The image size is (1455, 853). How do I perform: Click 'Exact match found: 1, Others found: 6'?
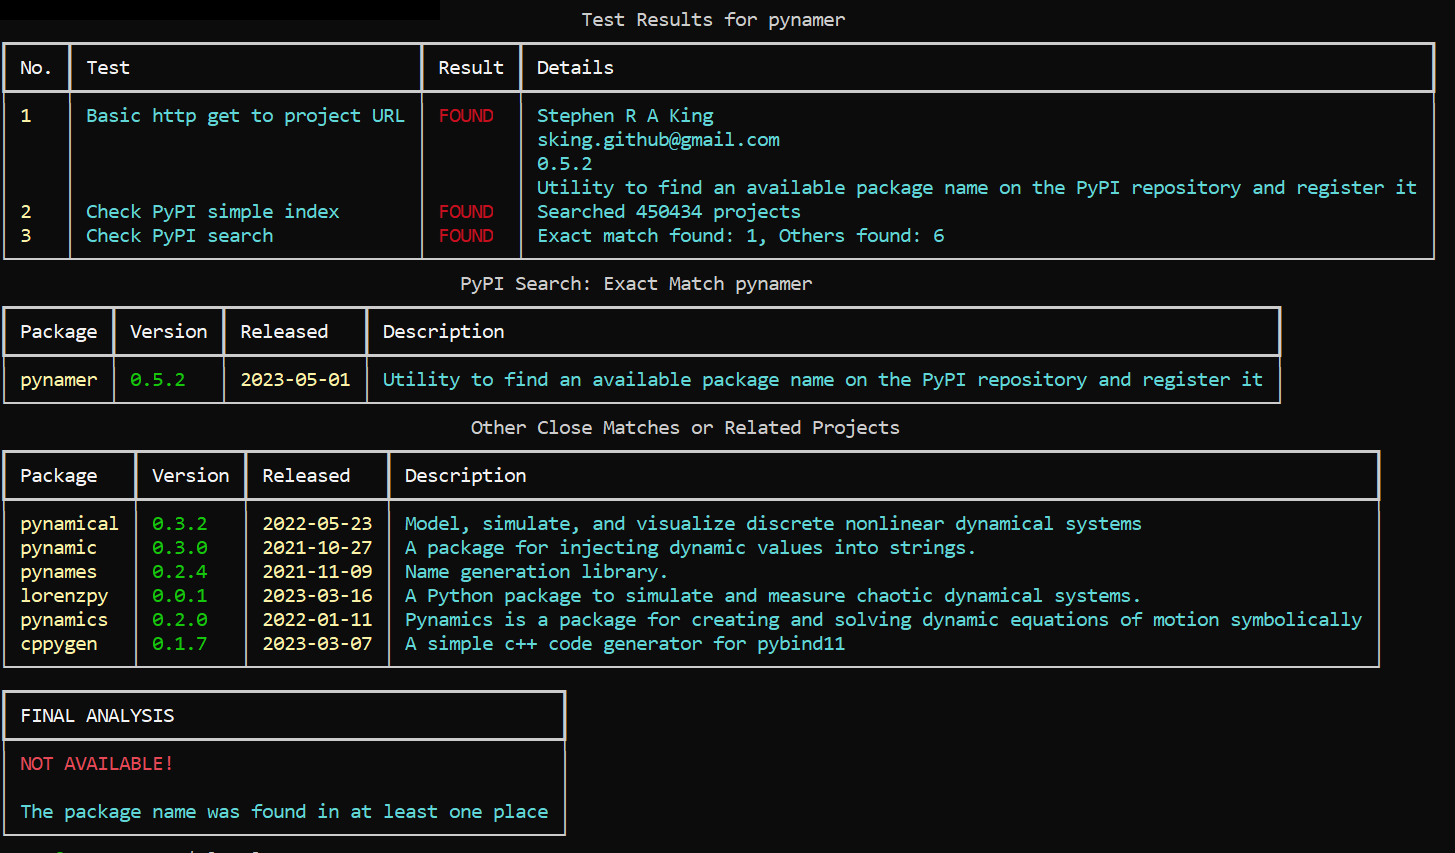click(741, 236)
